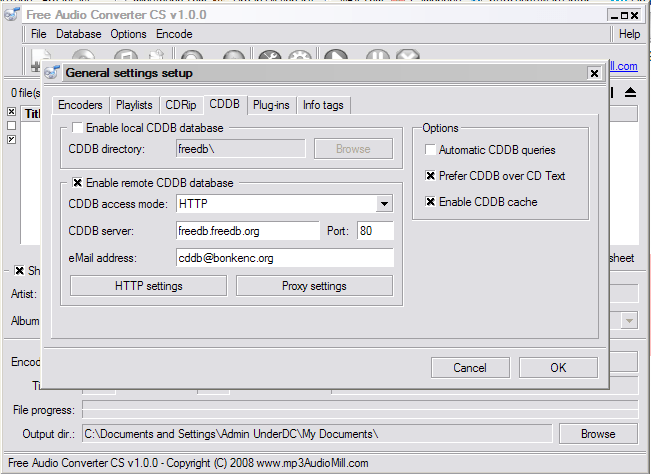Select the CDDB tab

coord(225,104)
